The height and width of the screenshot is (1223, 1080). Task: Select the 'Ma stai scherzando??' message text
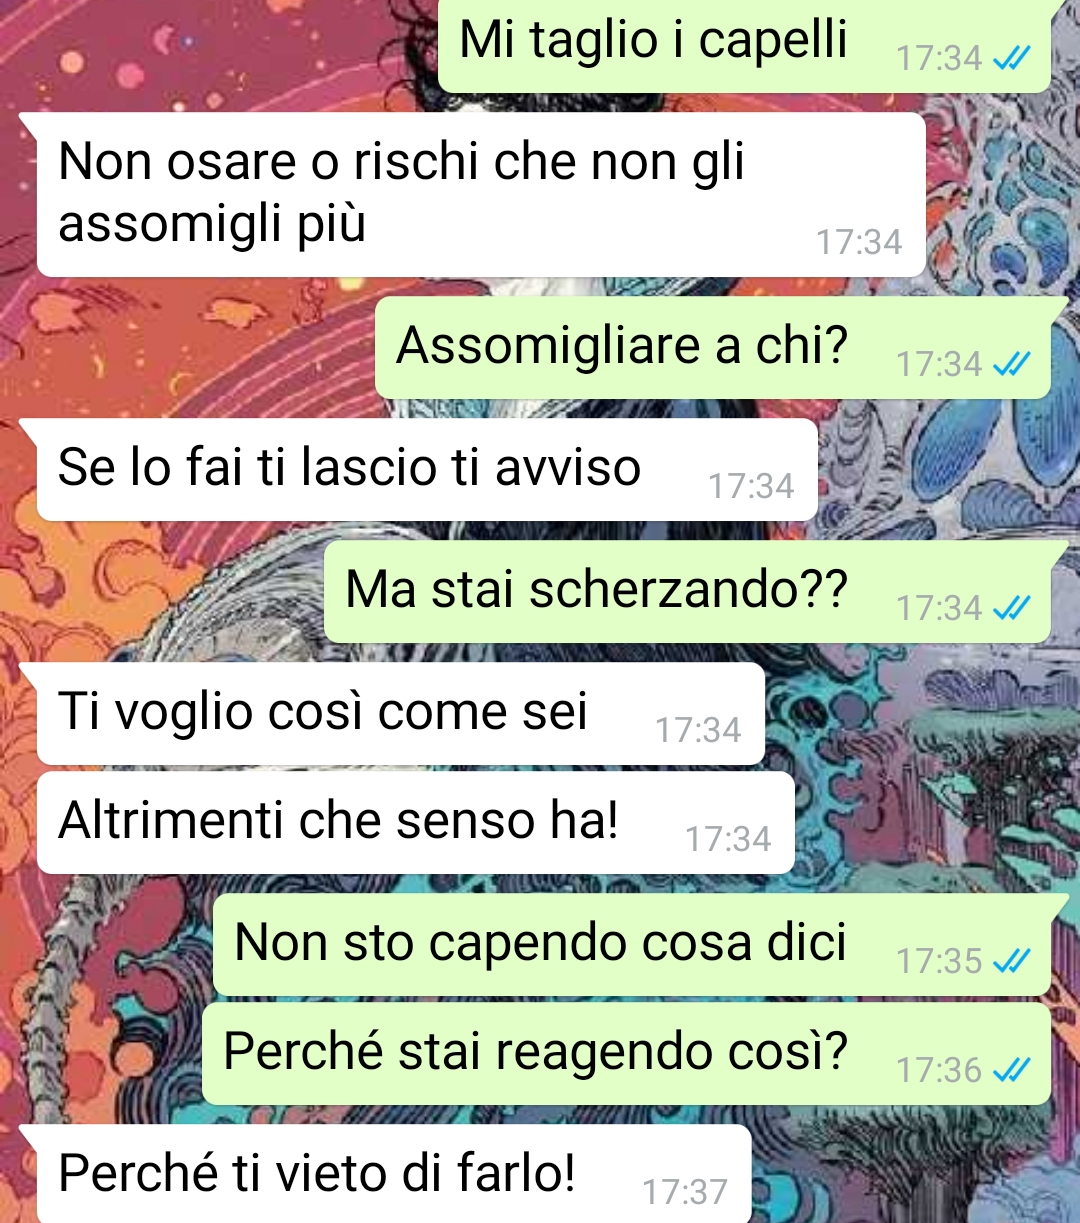click(596, 590)
